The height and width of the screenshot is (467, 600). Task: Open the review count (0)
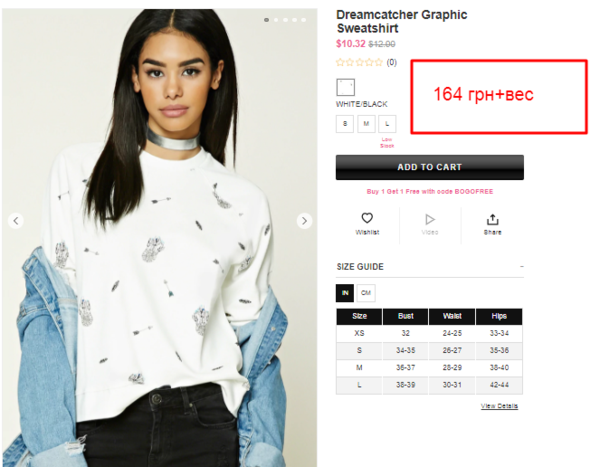point(391,62)
